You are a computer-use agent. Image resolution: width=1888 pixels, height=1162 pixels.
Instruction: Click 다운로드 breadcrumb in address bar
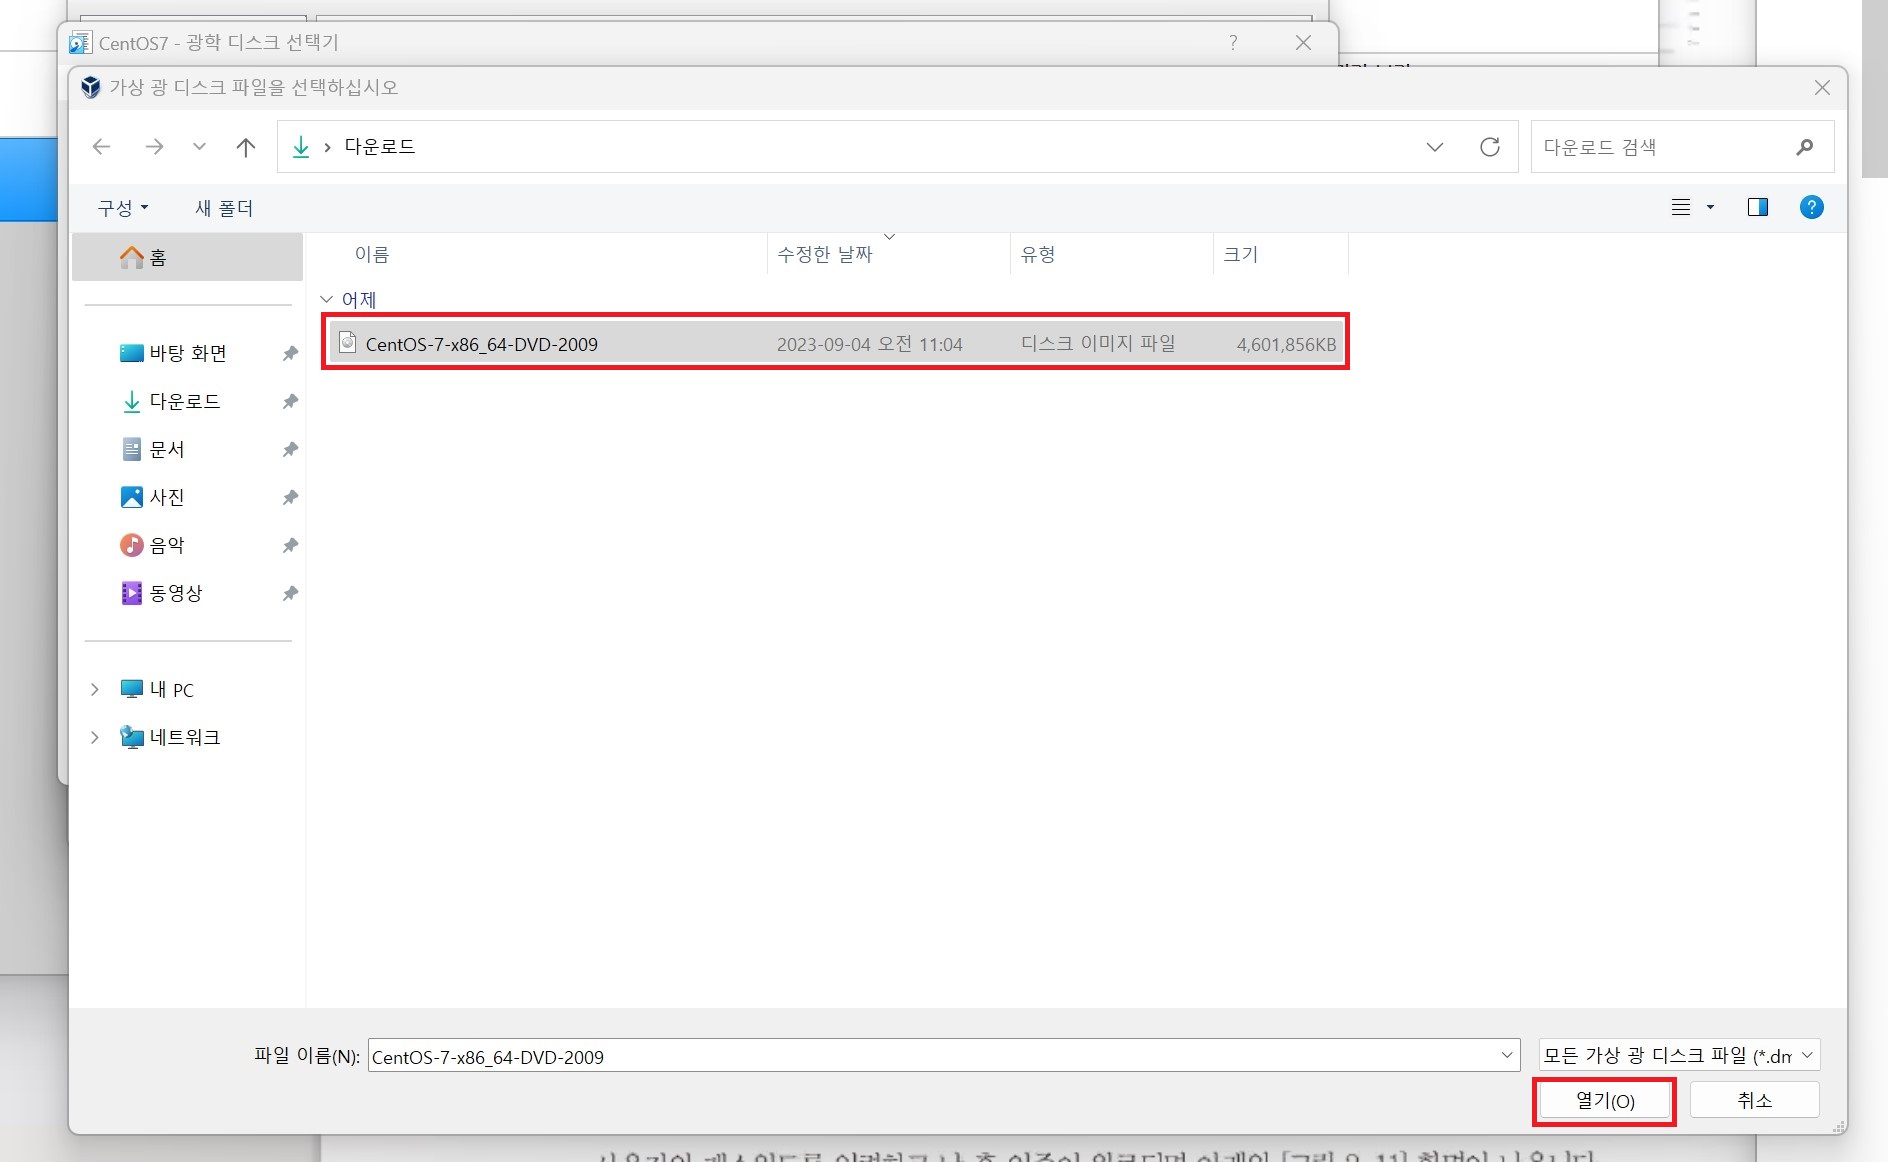point(380,146)
